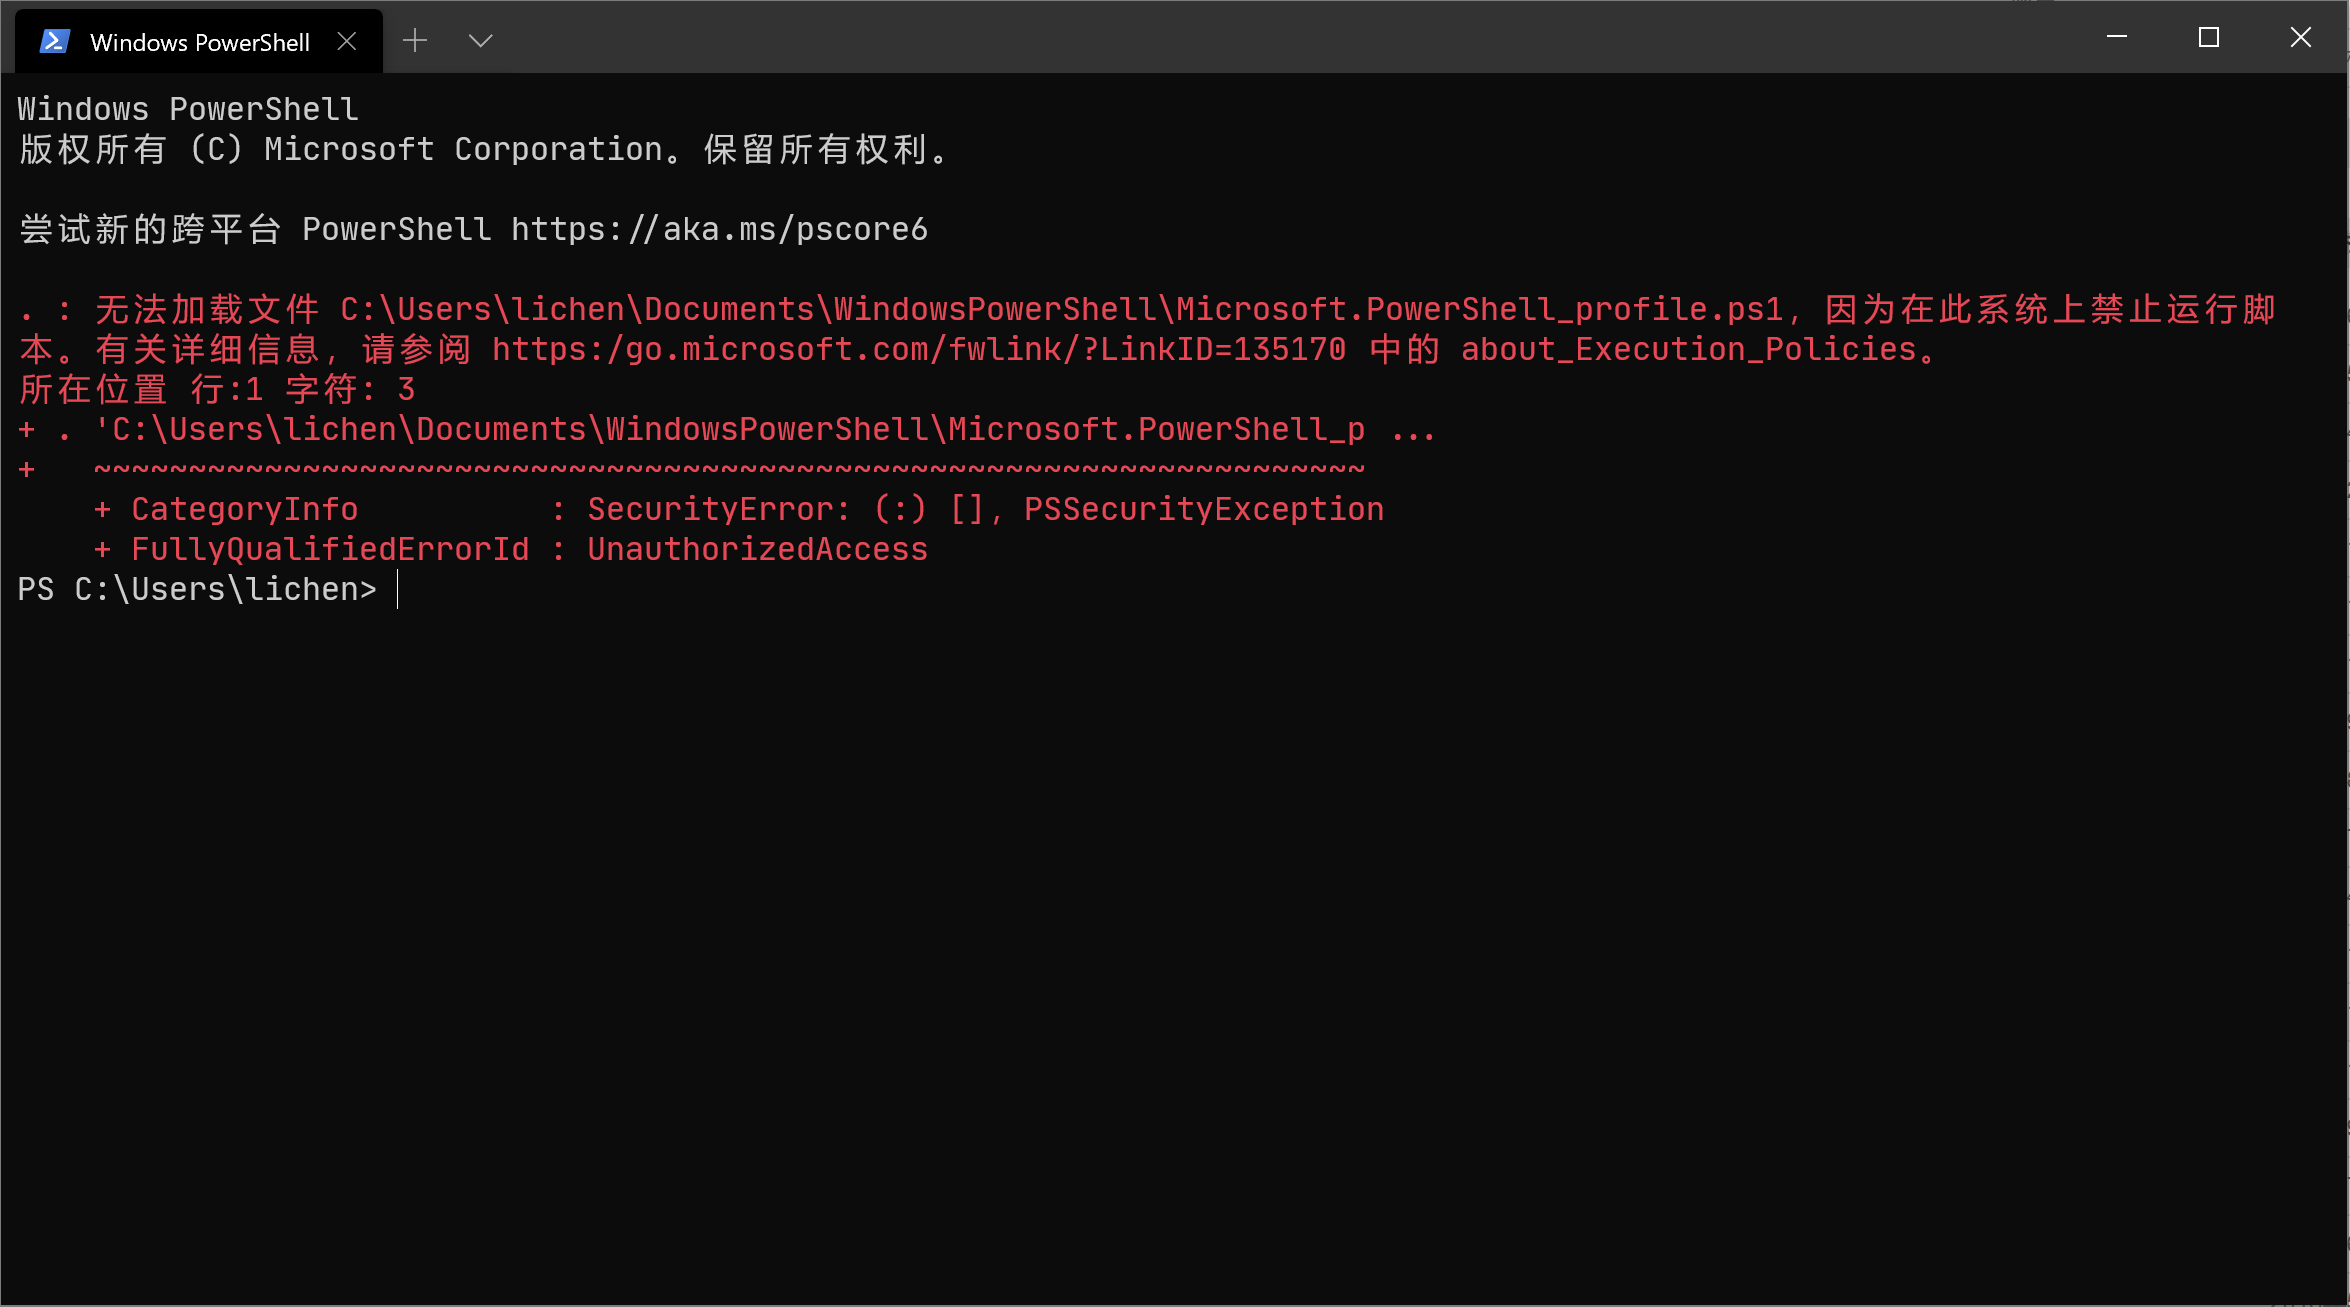
Task: Click the tab's PowerShell arrow emblem
Action: point(55,40)
